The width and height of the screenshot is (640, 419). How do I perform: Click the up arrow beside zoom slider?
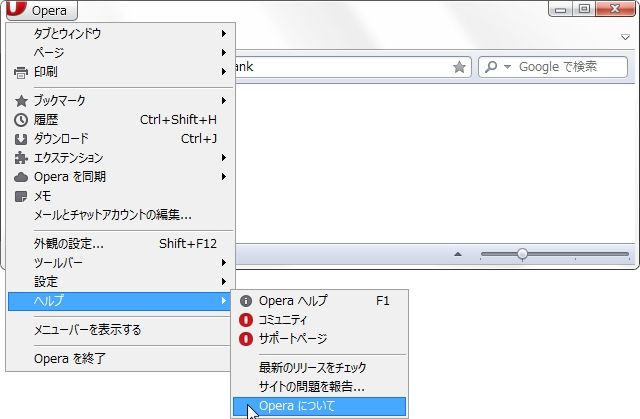click(458, 254)
